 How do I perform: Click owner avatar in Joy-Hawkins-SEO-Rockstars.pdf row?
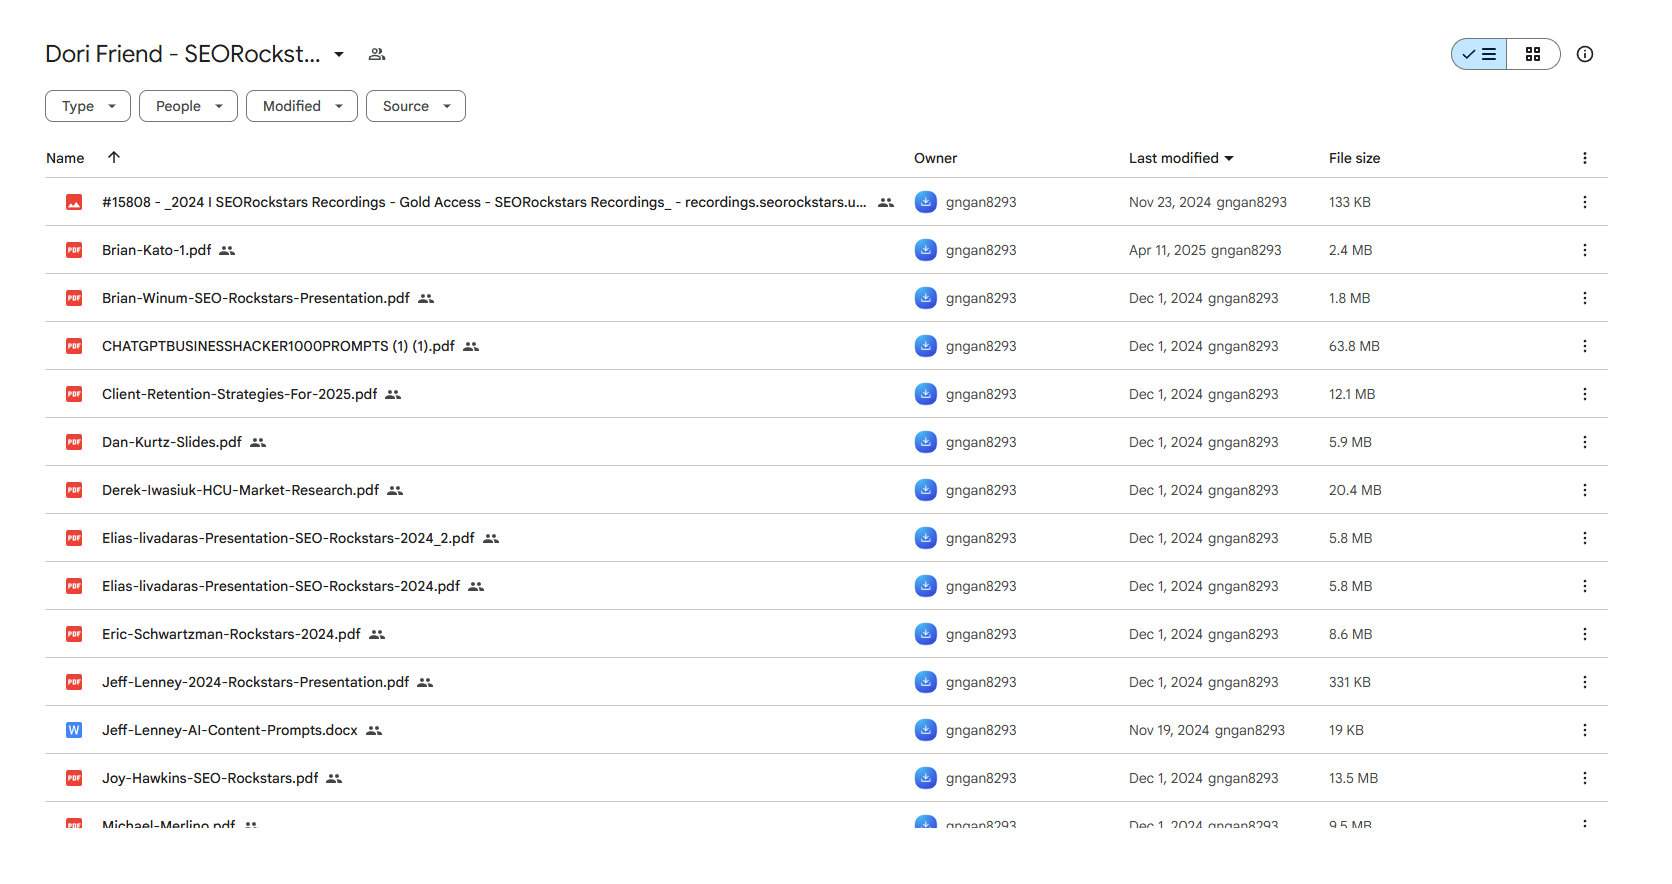[926, 778]
